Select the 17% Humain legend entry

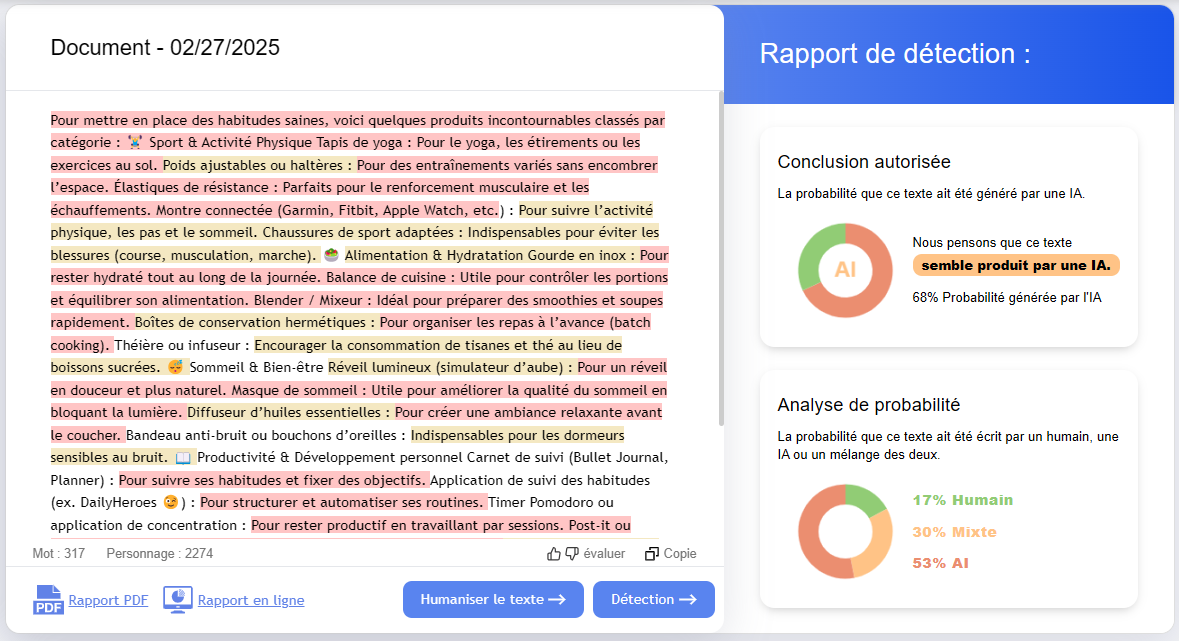click(962, 500)
